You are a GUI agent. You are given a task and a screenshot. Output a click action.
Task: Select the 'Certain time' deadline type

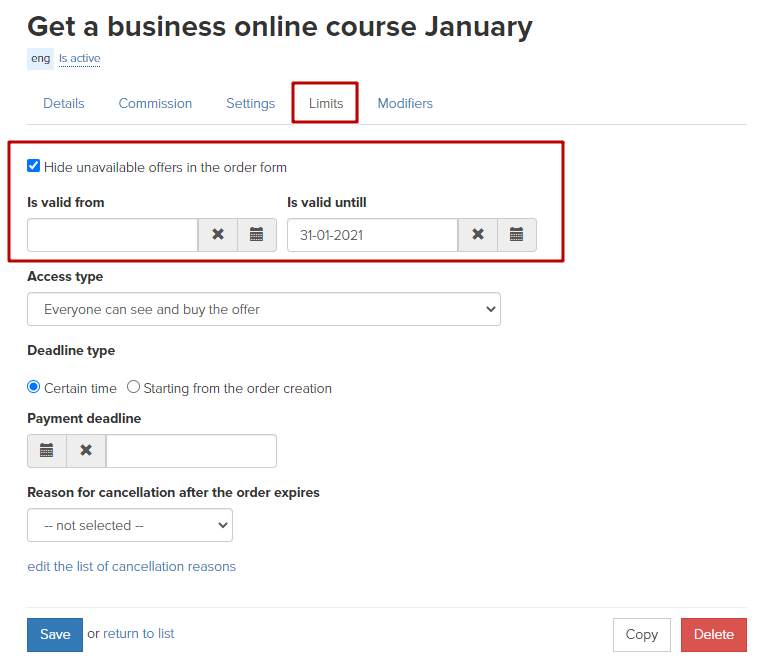click(33, 387)
